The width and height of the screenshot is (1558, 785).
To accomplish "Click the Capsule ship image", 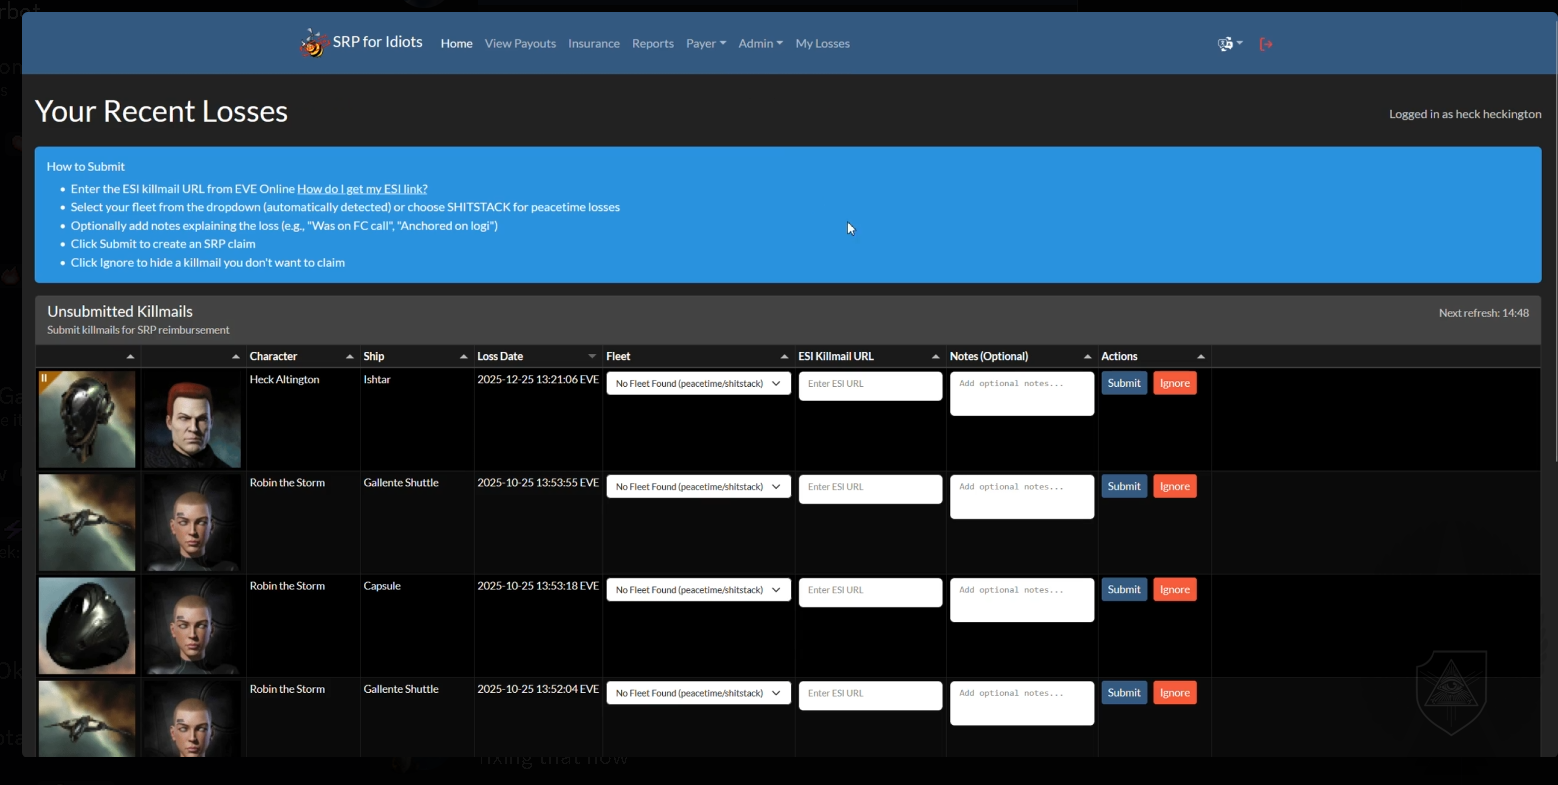I will [87, 626].
